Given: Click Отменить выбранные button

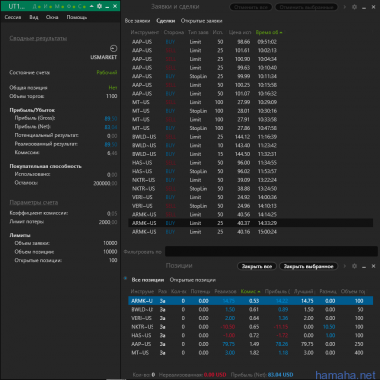Looking at the screenshot, I should click(x=306, y=7).
